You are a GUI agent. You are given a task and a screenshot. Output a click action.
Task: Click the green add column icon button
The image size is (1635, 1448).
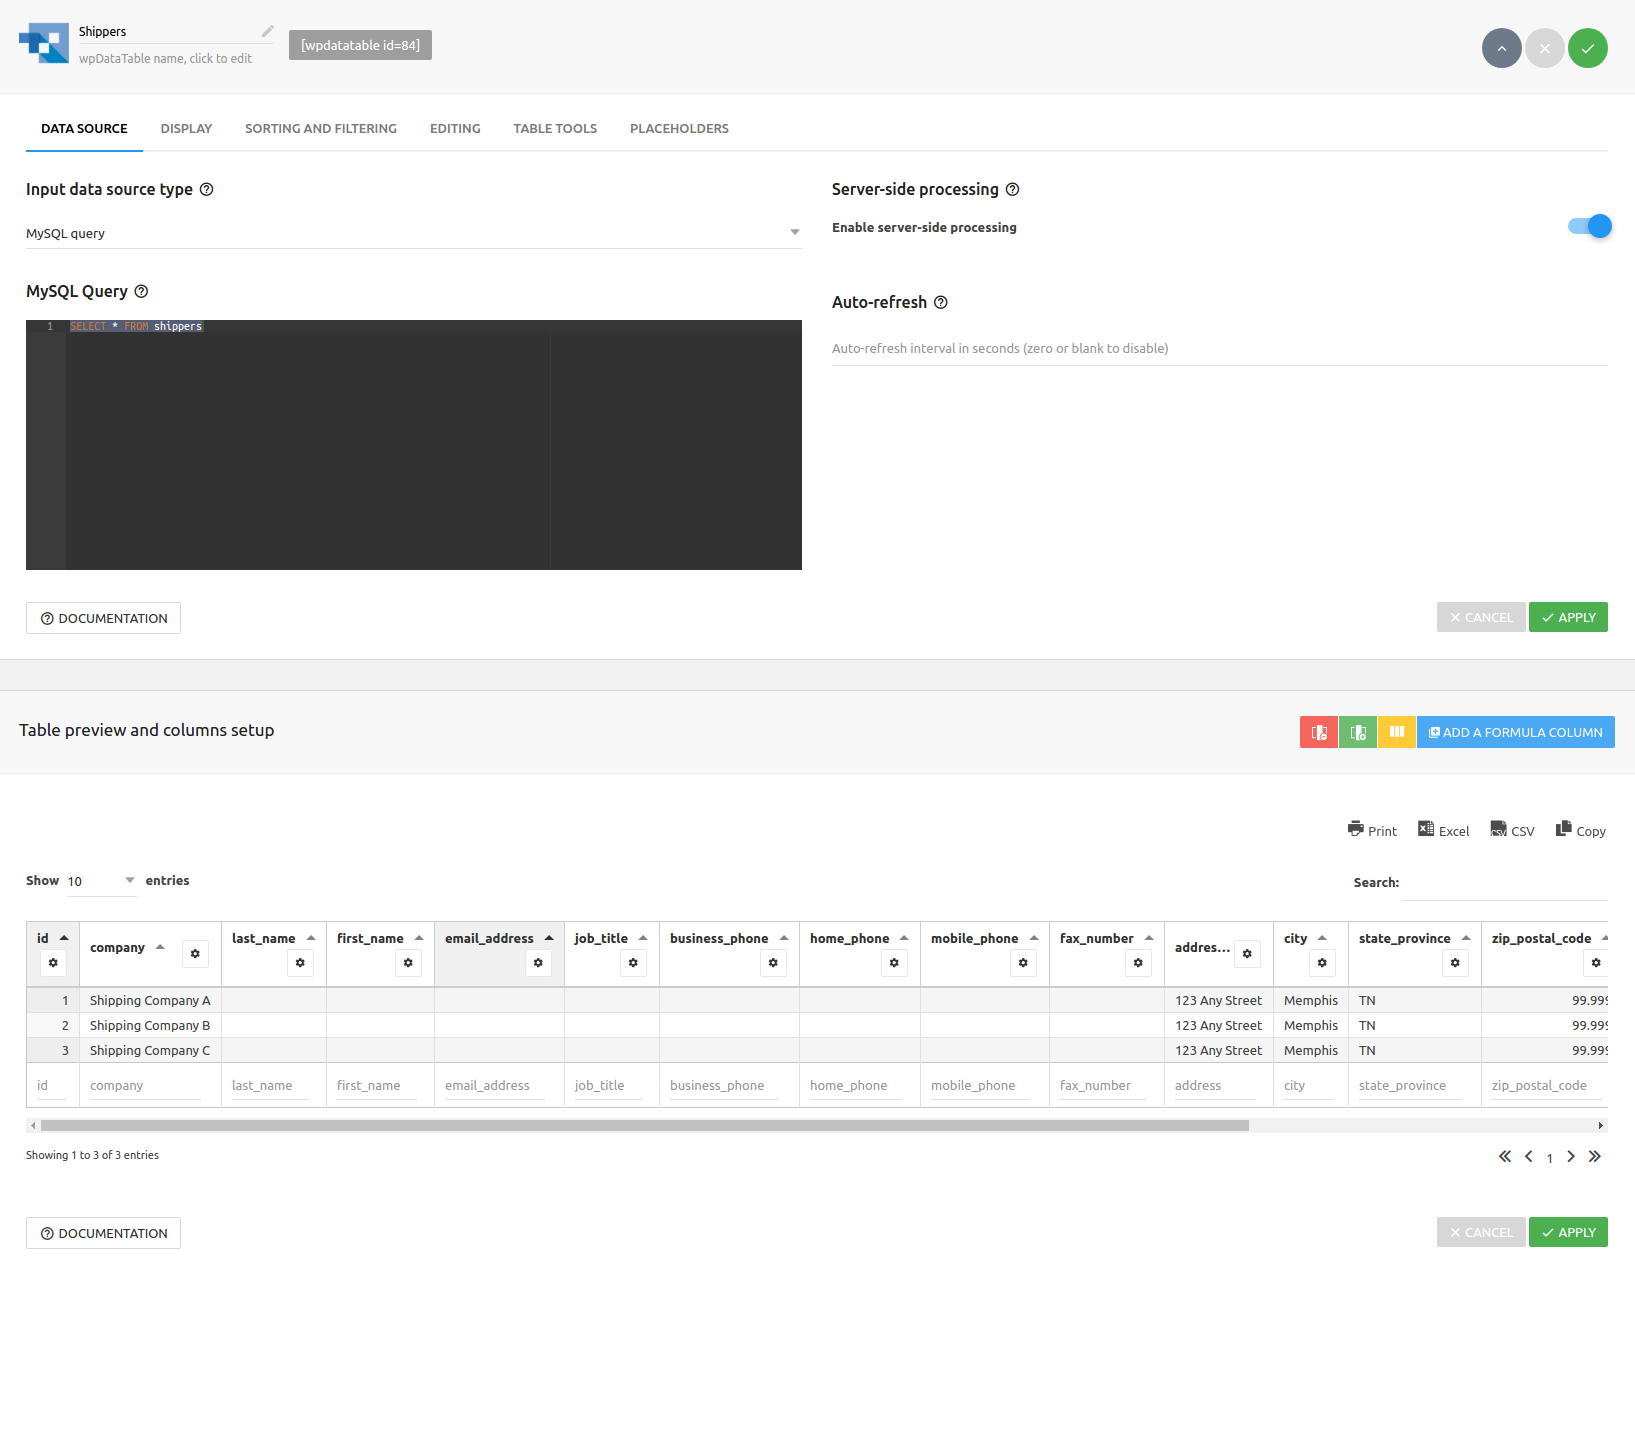pos(1358,732)
